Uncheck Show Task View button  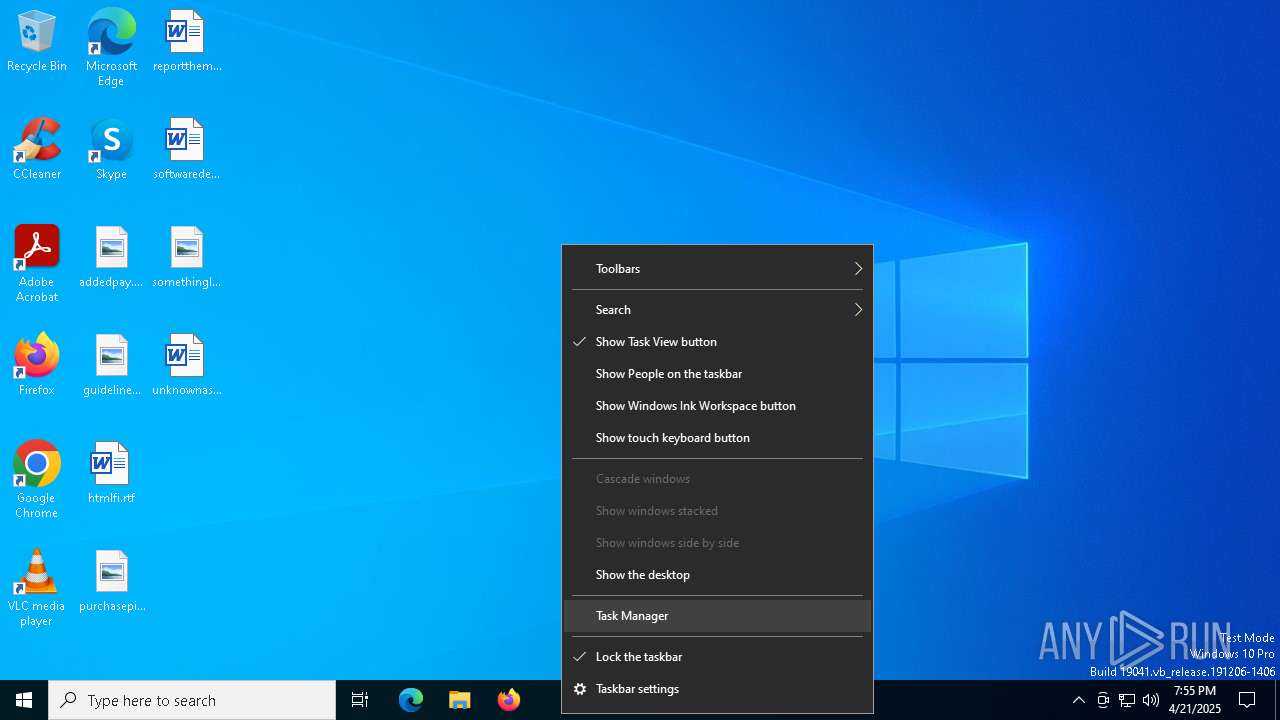[x=717, y=342]
